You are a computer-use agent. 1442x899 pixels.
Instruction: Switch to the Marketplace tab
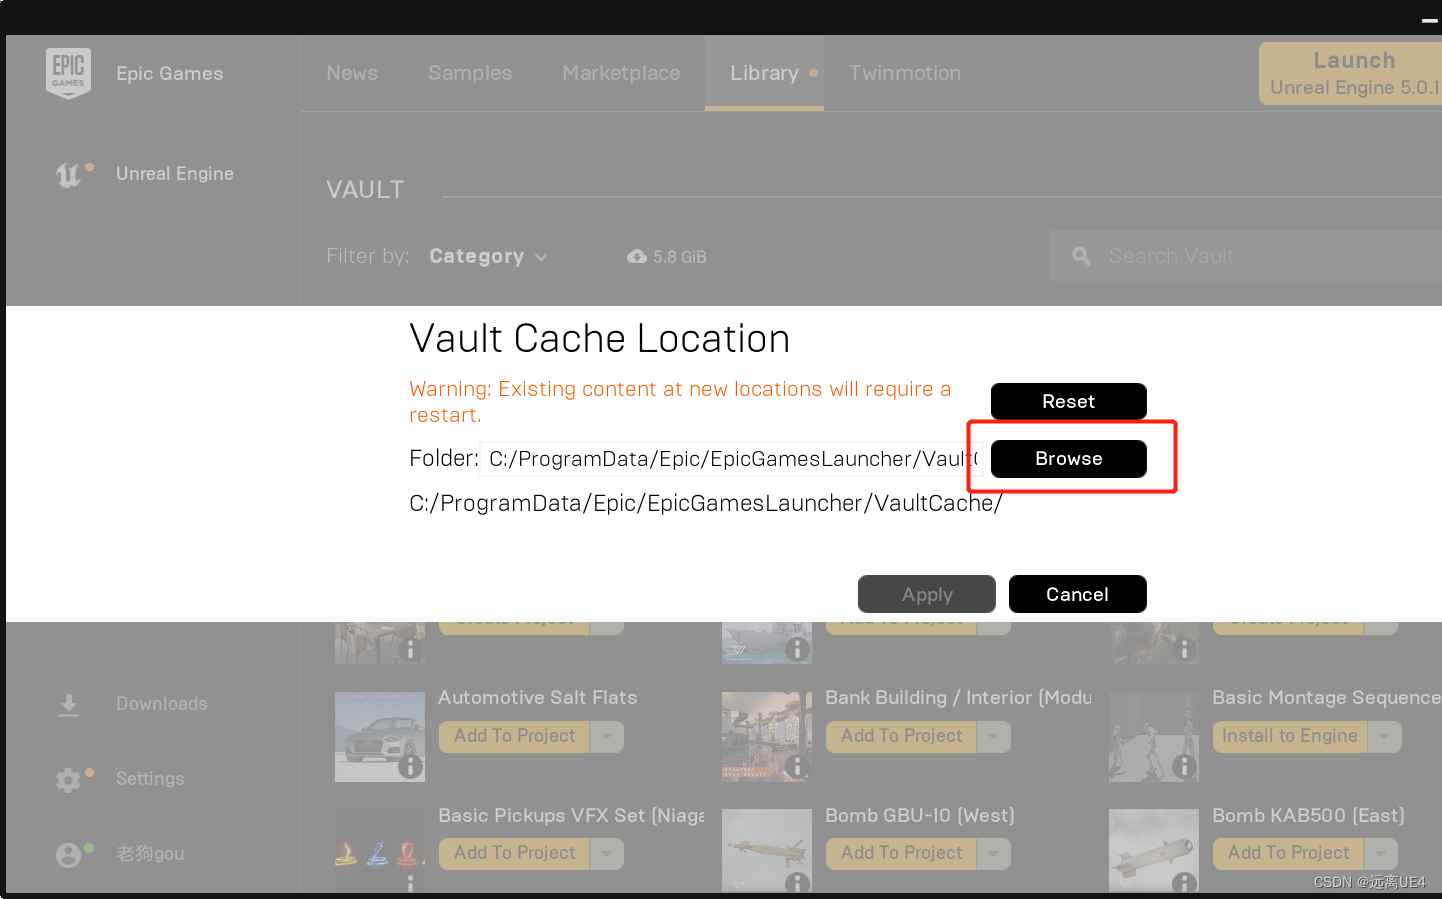(621, 73)
